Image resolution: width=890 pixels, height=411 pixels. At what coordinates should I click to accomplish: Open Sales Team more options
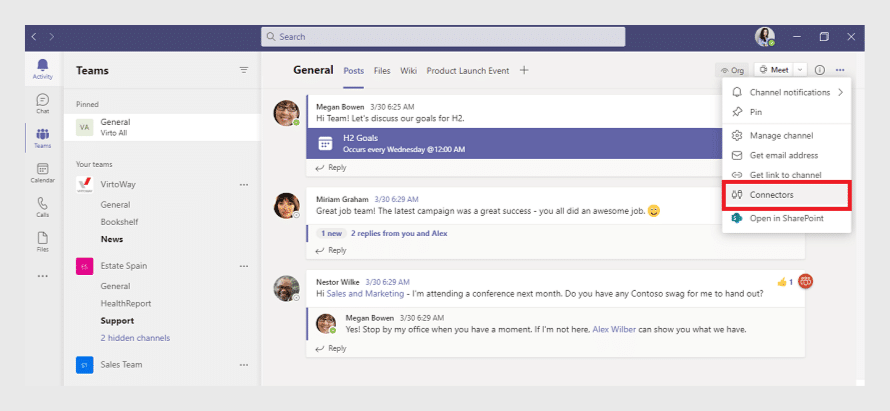(244, 364)
